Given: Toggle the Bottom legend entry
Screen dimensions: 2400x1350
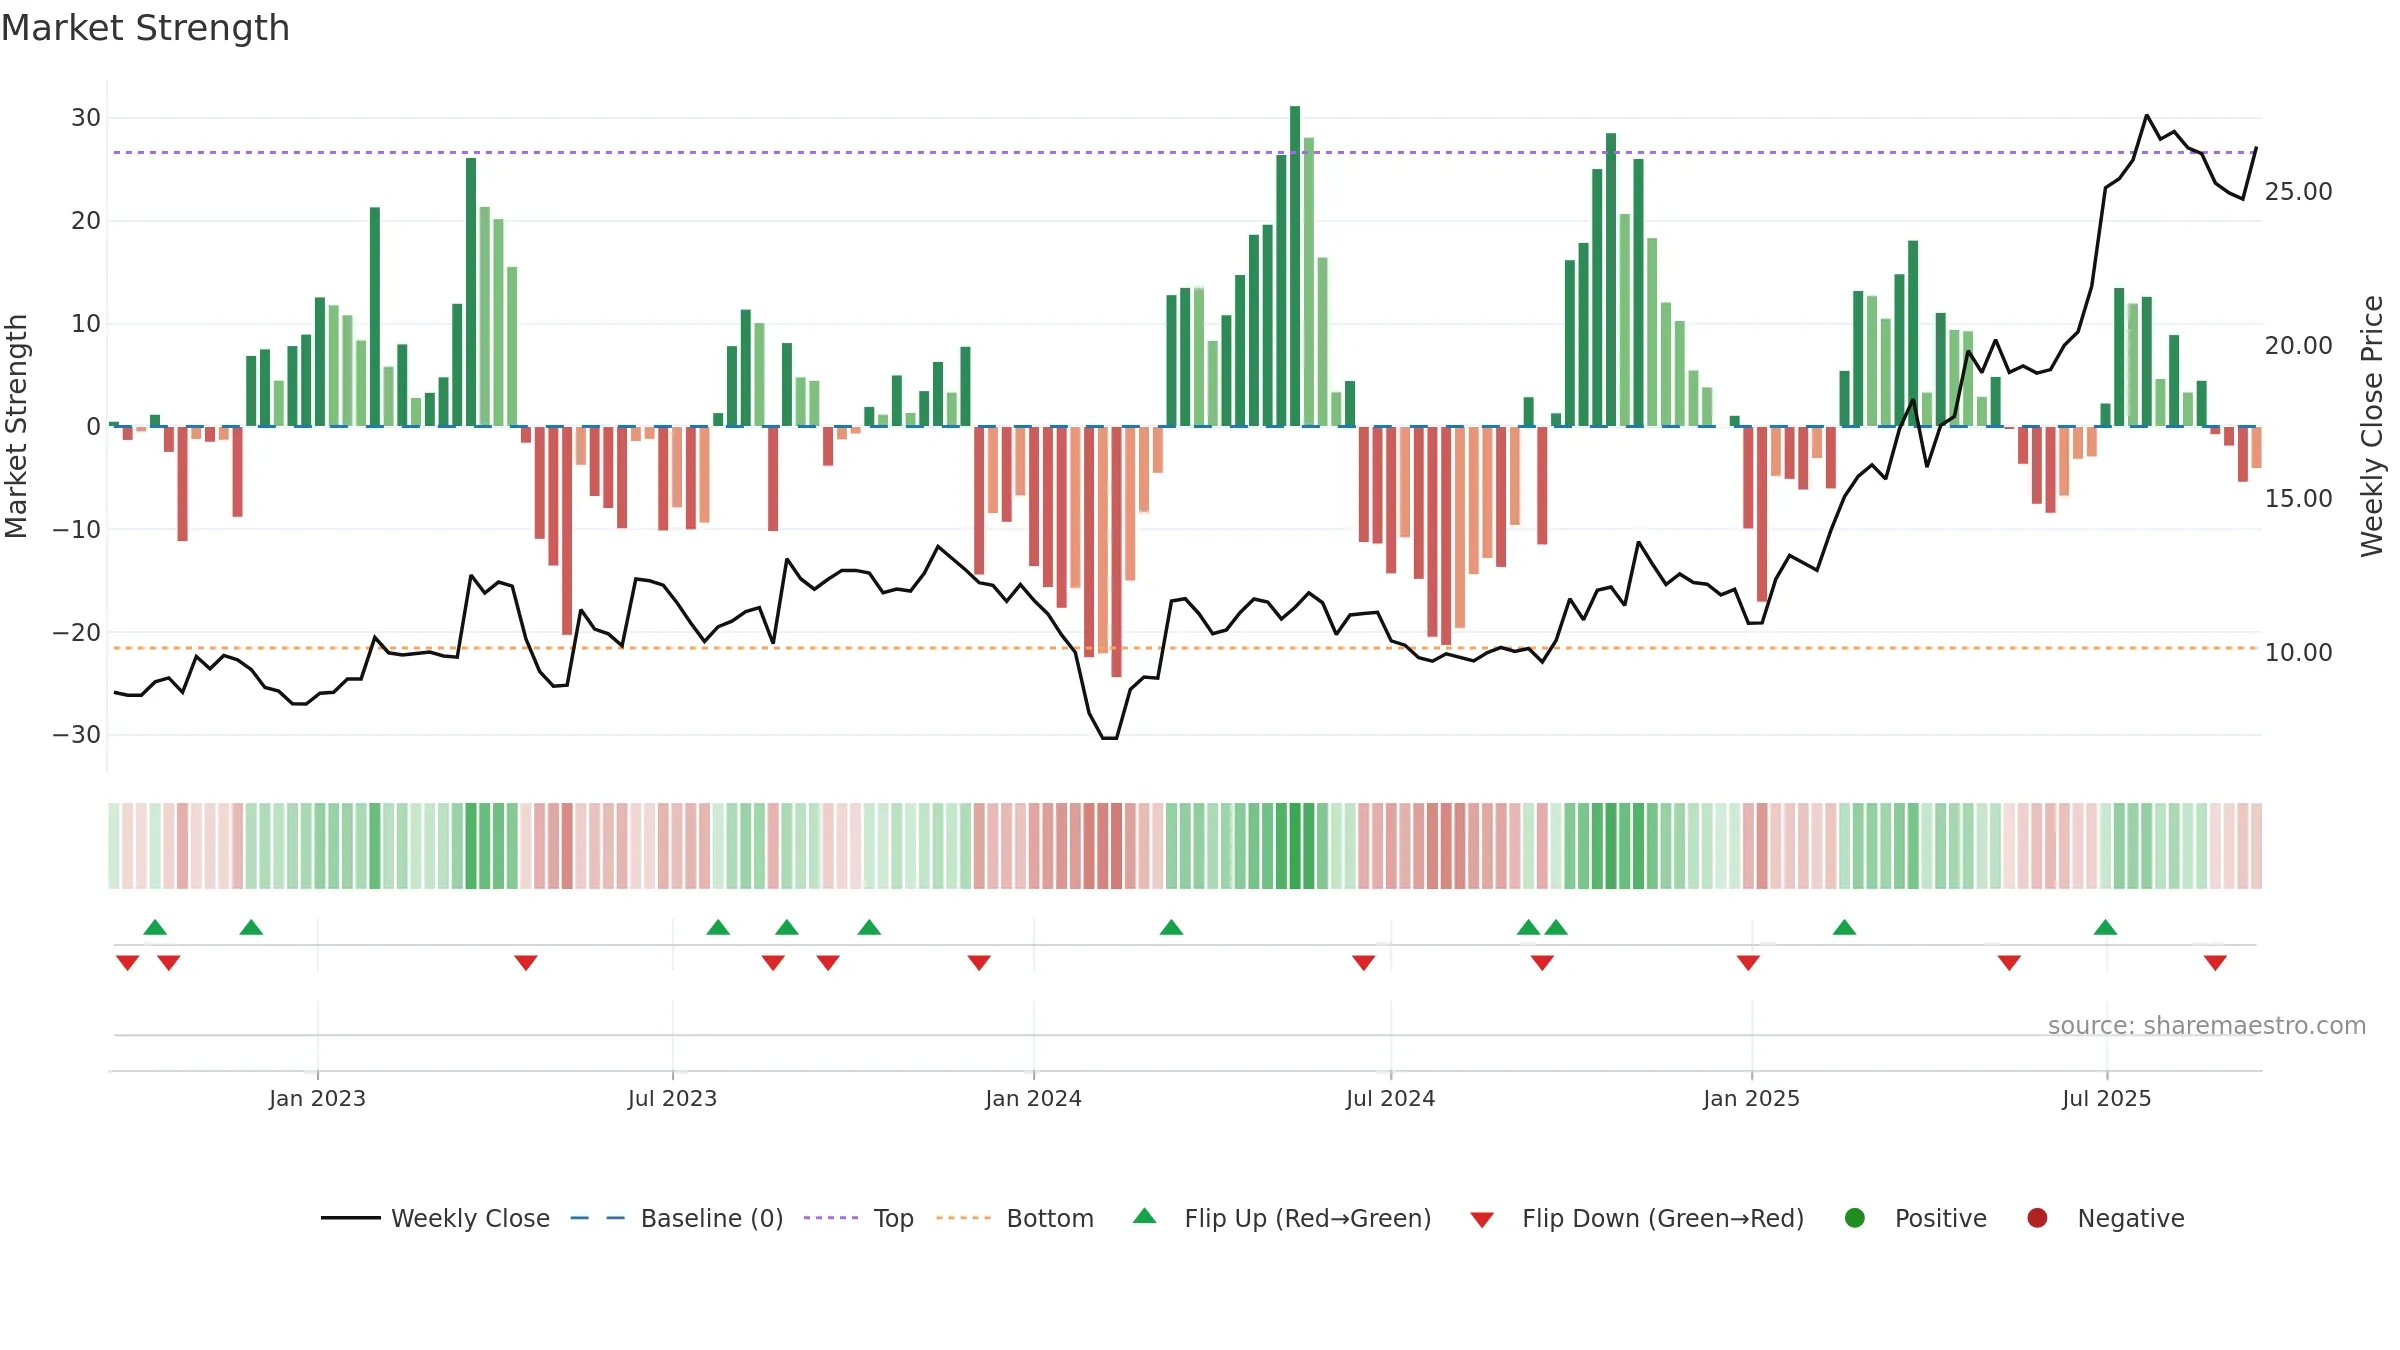Looking at the screenshot, I should (x=1014, y=1218).
